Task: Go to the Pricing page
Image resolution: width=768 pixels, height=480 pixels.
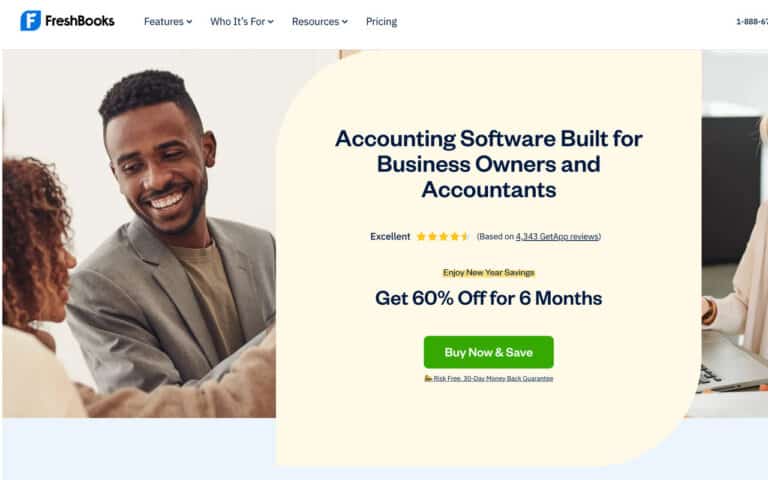Action: pyautogui.click(x=382, y=22)
